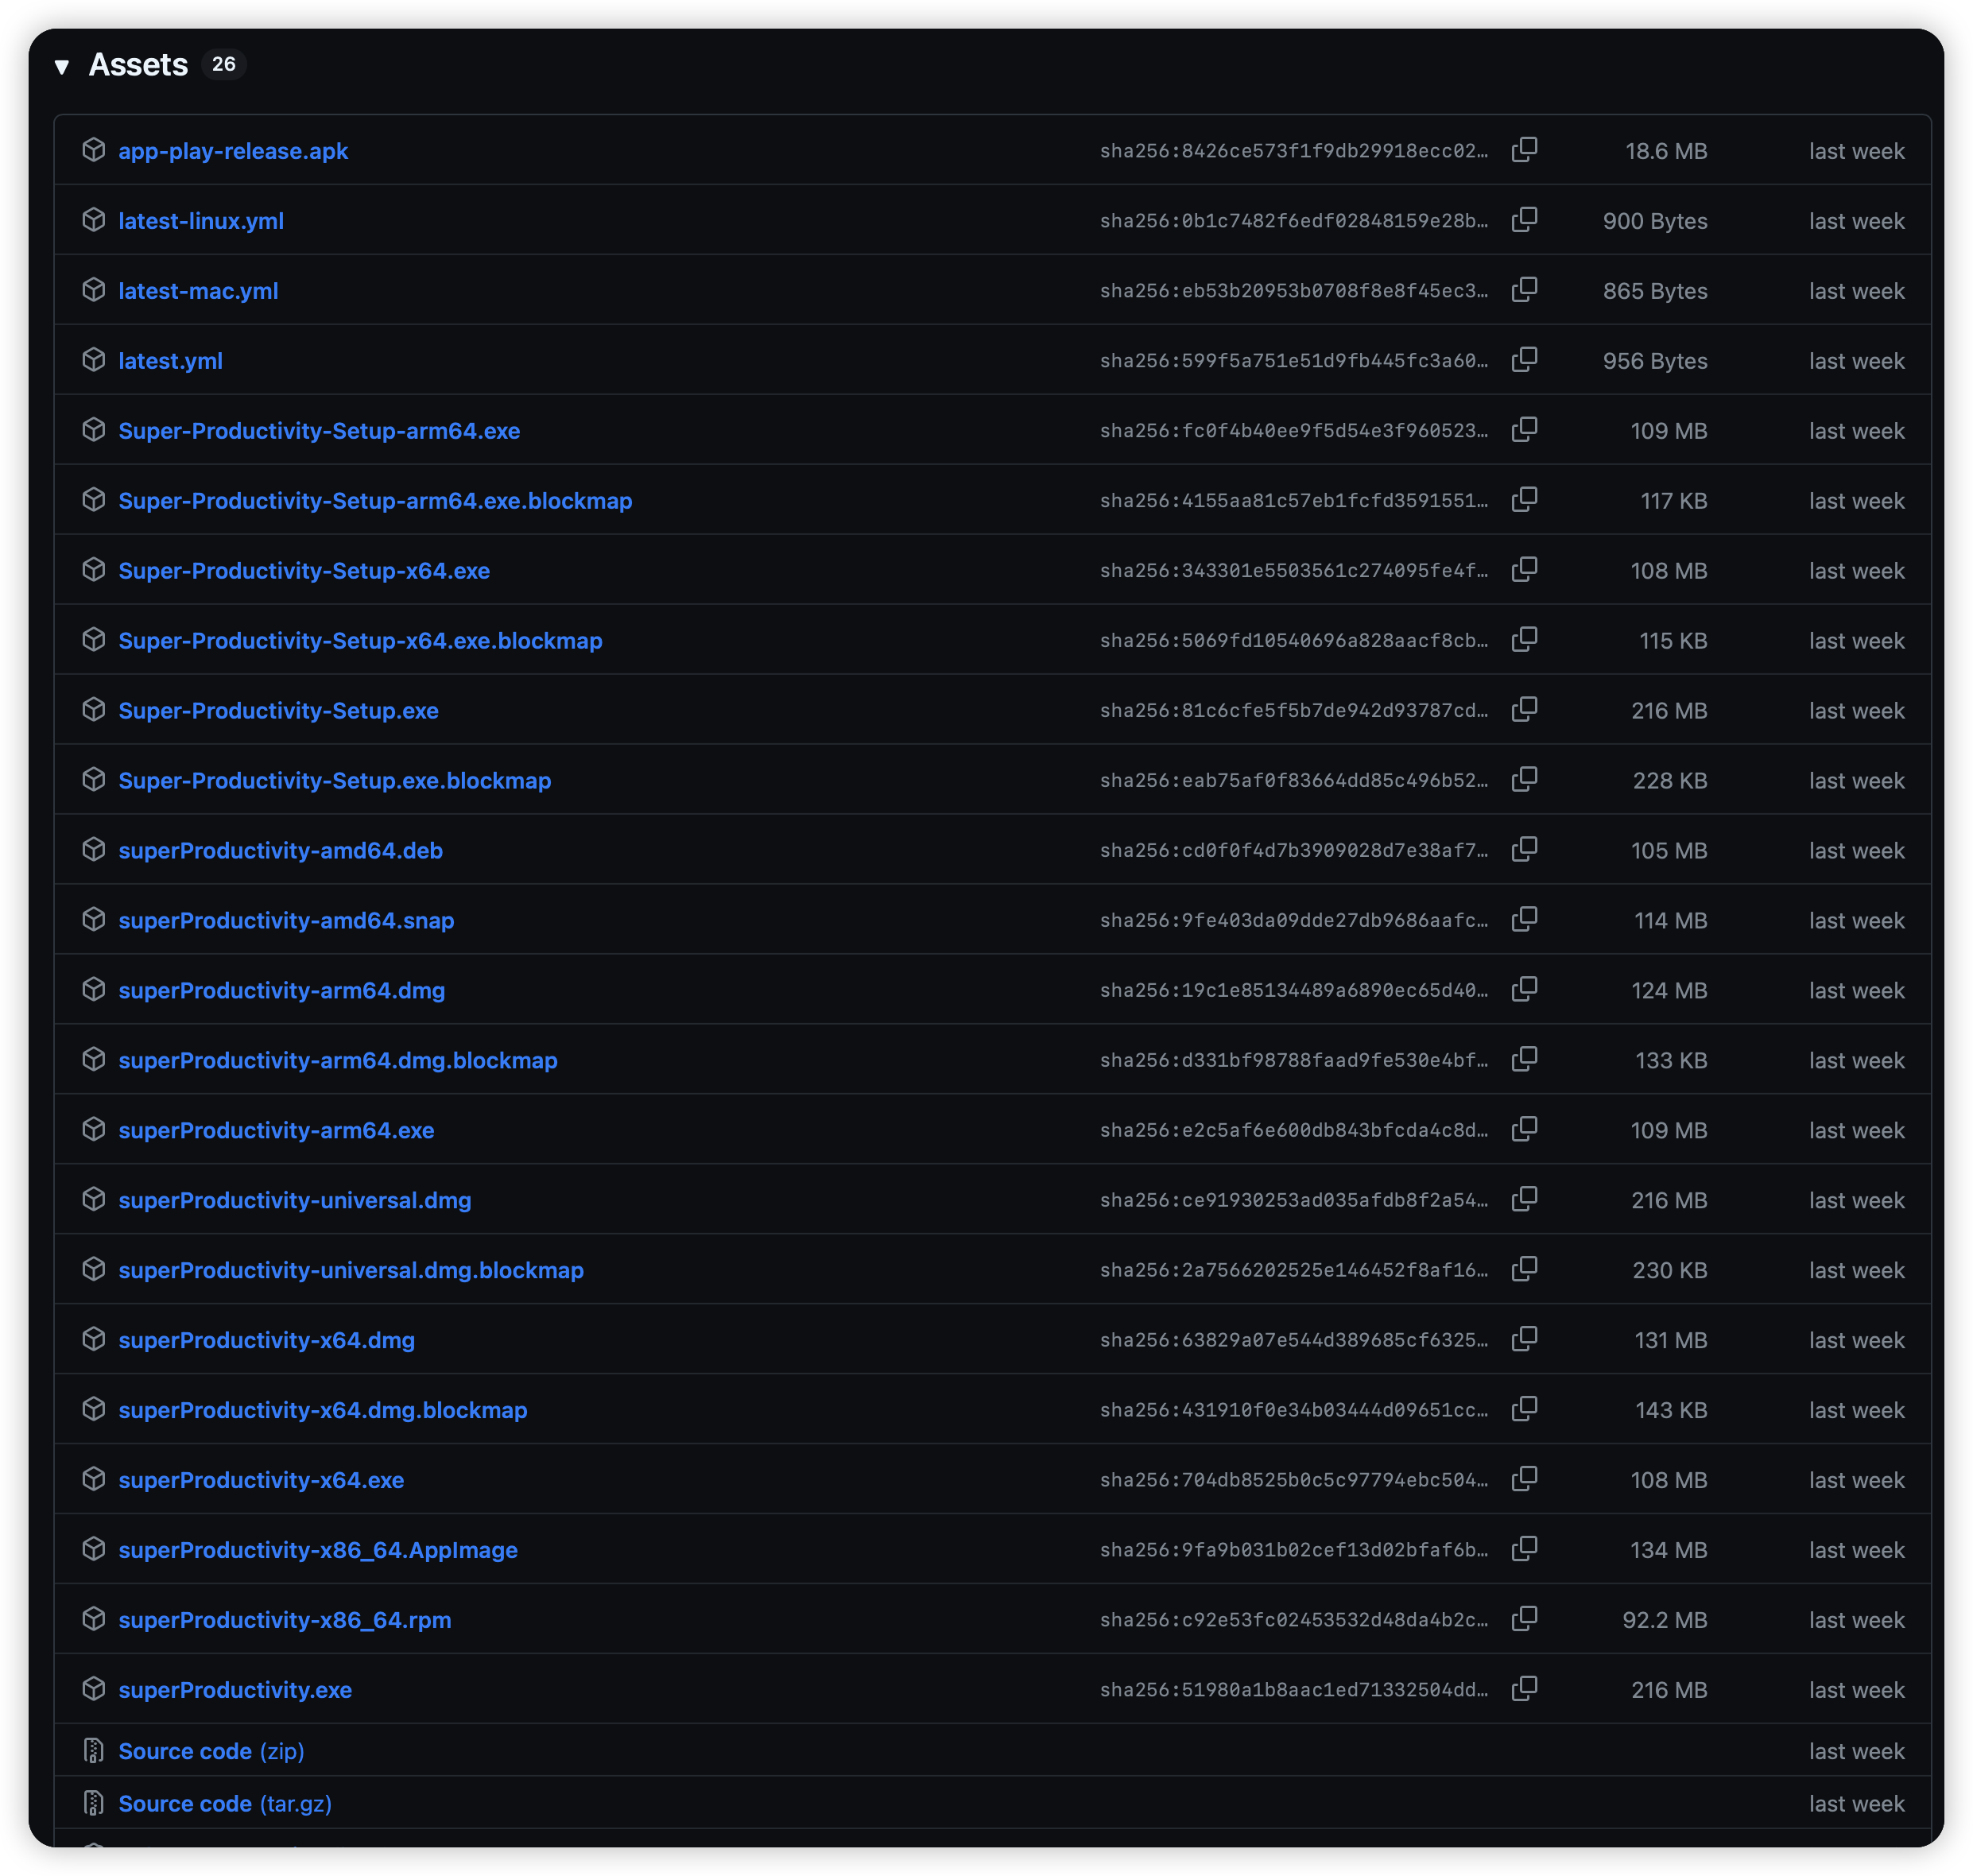Copy hash of Super-Productivity-Setup.exe
1973x1876 pixels.
1524,710
